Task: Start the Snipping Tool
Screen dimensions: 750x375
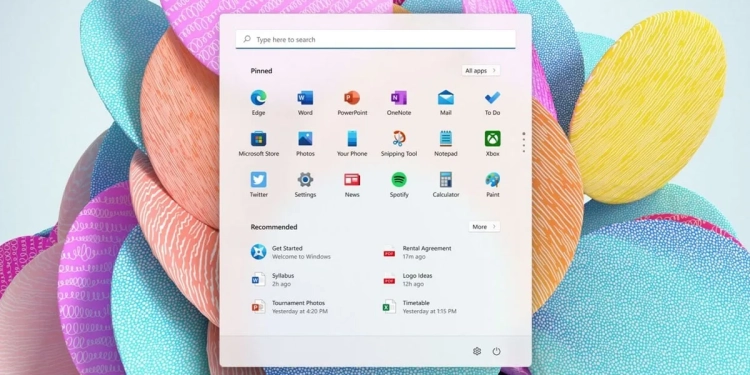Action: 399,143
